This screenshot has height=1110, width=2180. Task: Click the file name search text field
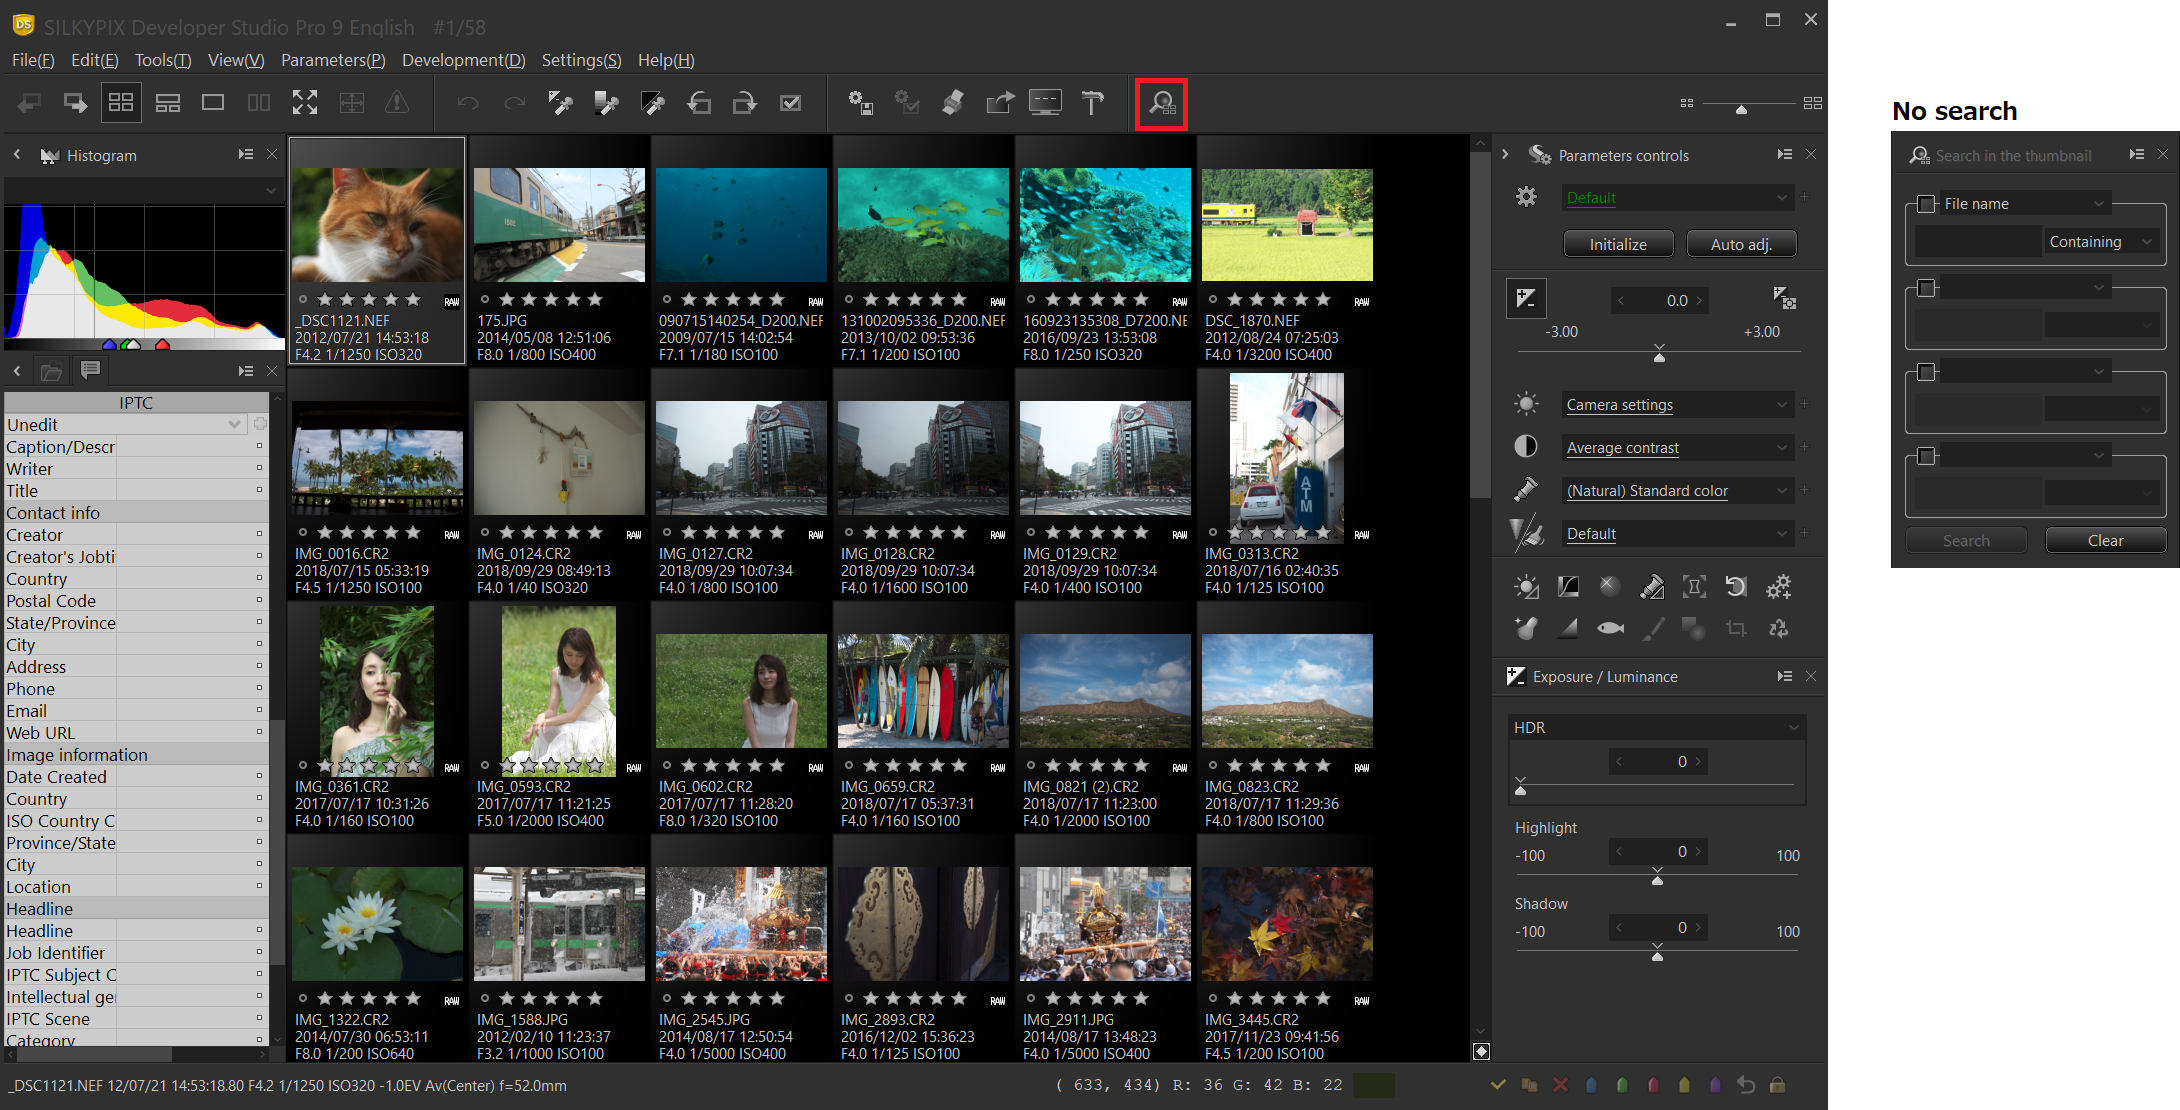(1978, 242)
